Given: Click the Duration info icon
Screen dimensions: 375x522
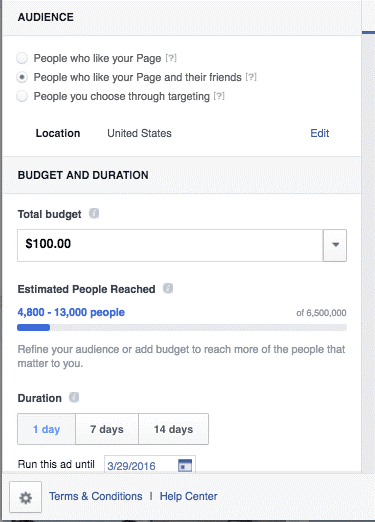Looking at the screenshot, I should [x=74, y=397].
